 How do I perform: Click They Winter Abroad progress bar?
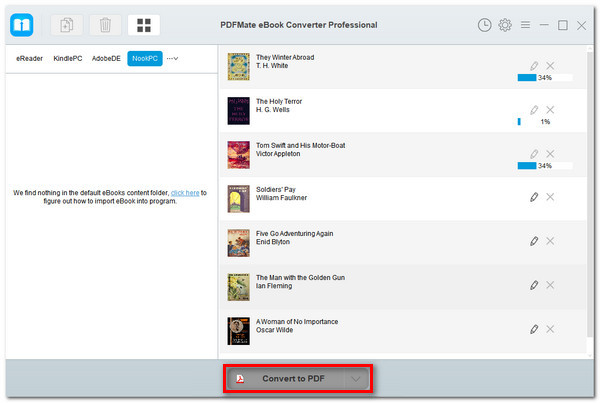coord(545,78)
